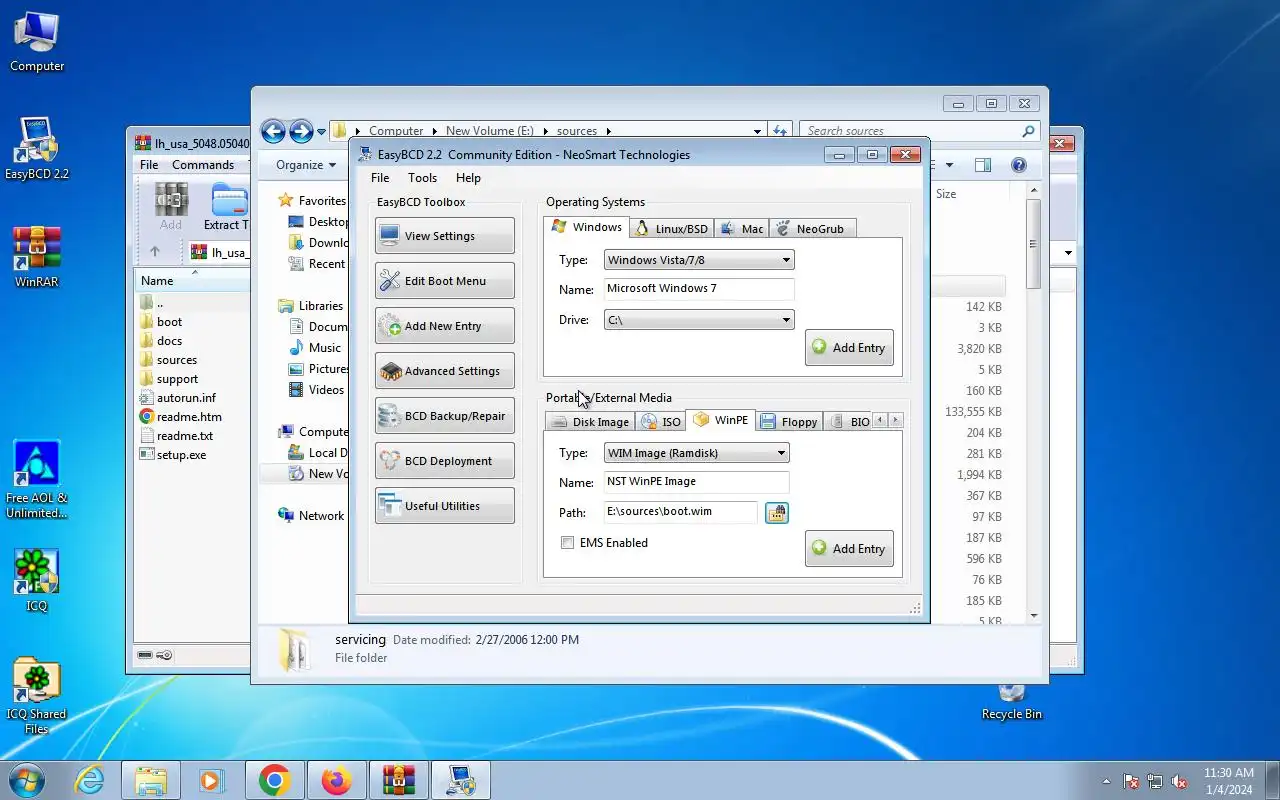The width and height of the screenshot is (1280, 800).
Task: Open EasyBCD File menu
Action: (x=380, y=178)
